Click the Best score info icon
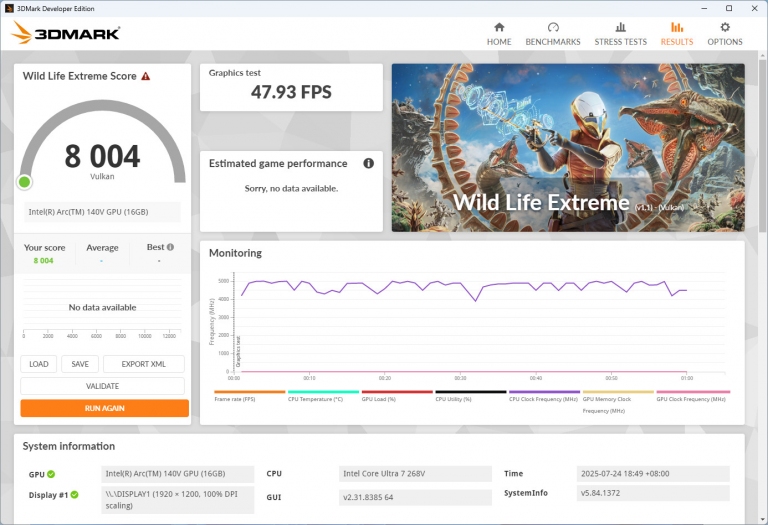 coord(170,247)
